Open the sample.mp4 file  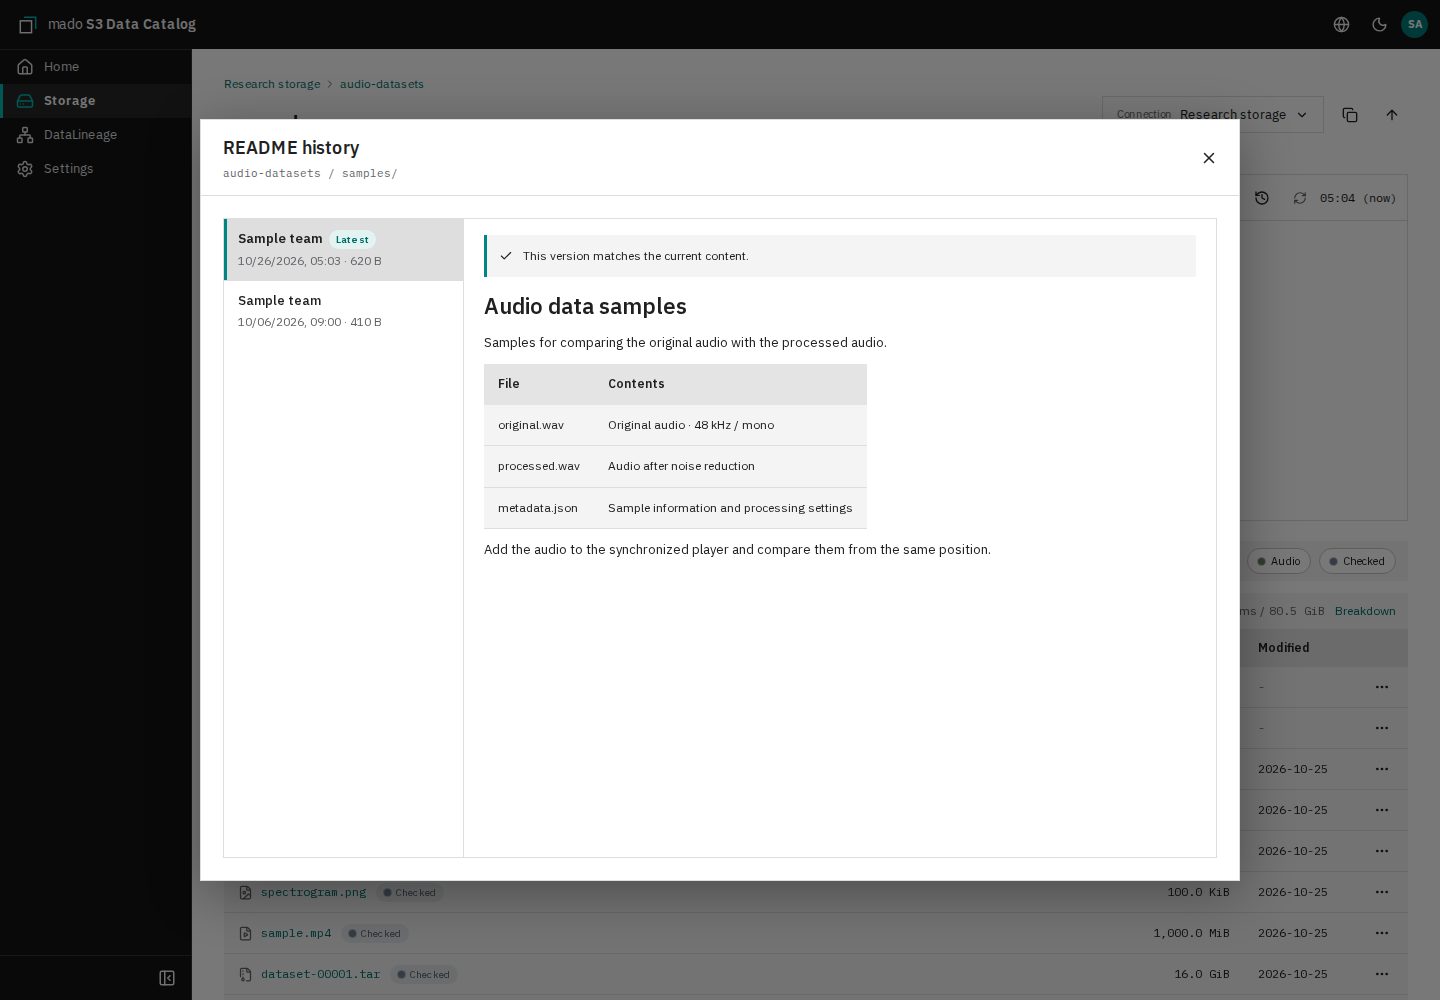(296, 933)
